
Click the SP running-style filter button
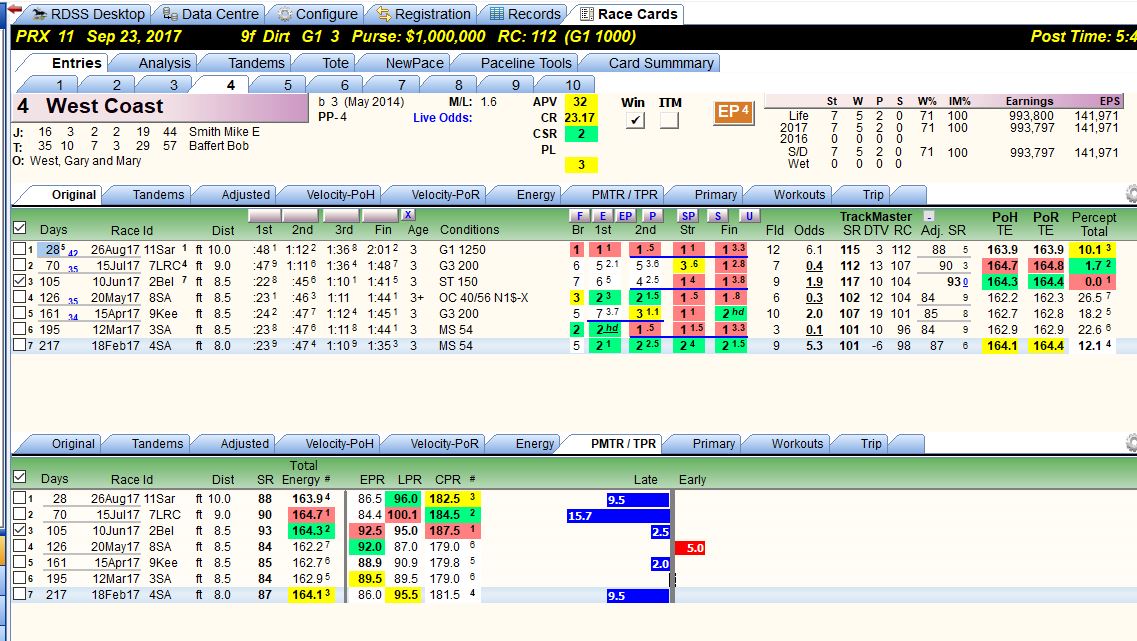[688, 215]
